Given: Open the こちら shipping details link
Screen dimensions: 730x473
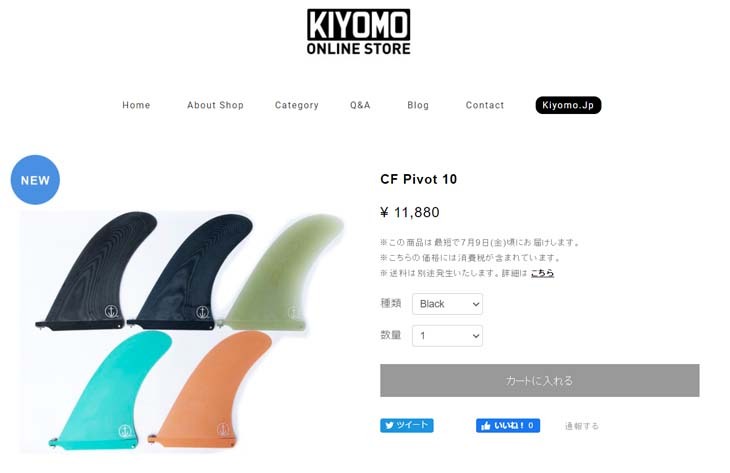Looking at the screenshot, I should (x=542, y=273).
